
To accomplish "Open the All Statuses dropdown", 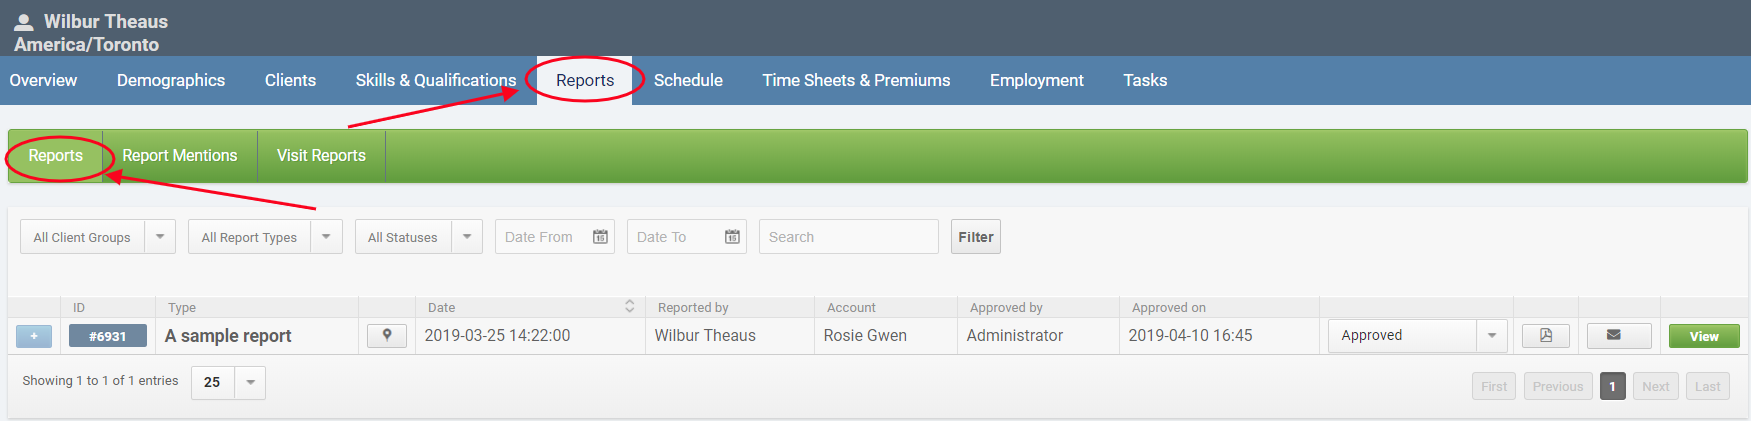I will (418, 237).
